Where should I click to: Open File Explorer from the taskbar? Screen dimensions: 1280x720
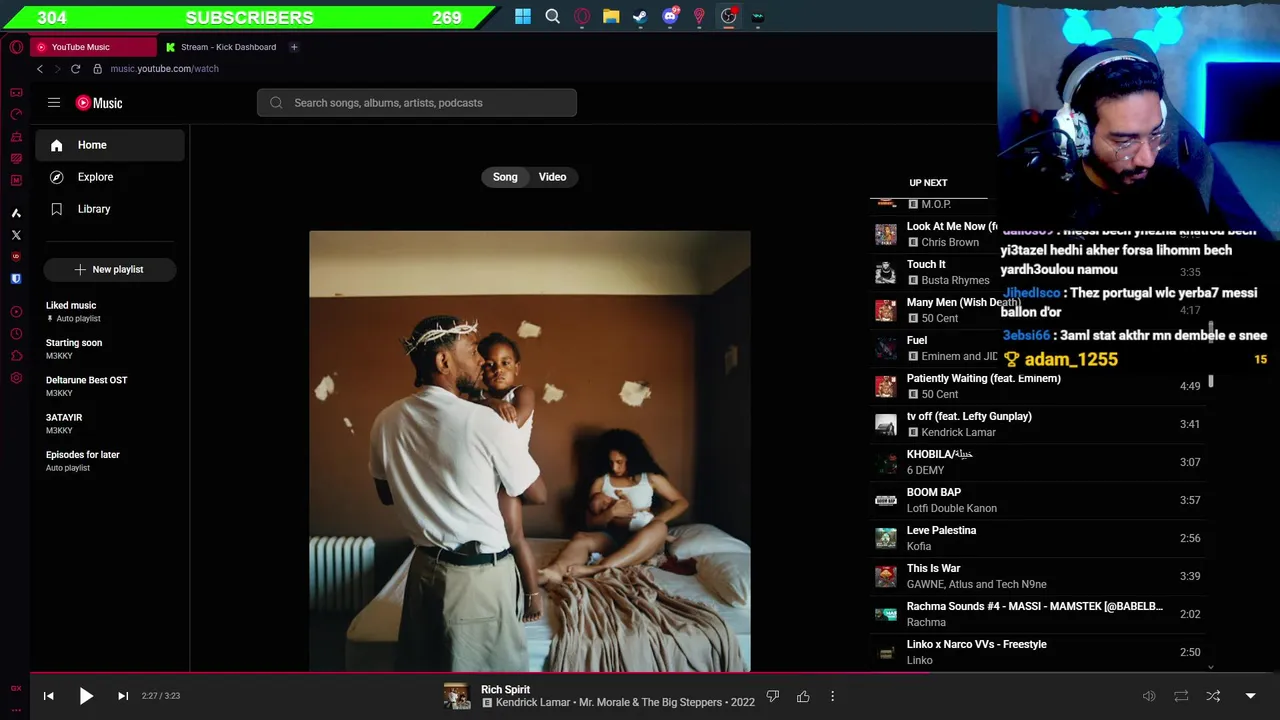click(611, 17)
